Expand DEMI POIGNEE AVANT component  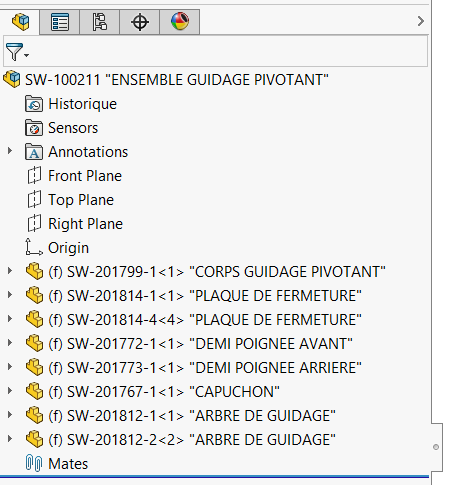pyautogui.click(x=10, y=343)
